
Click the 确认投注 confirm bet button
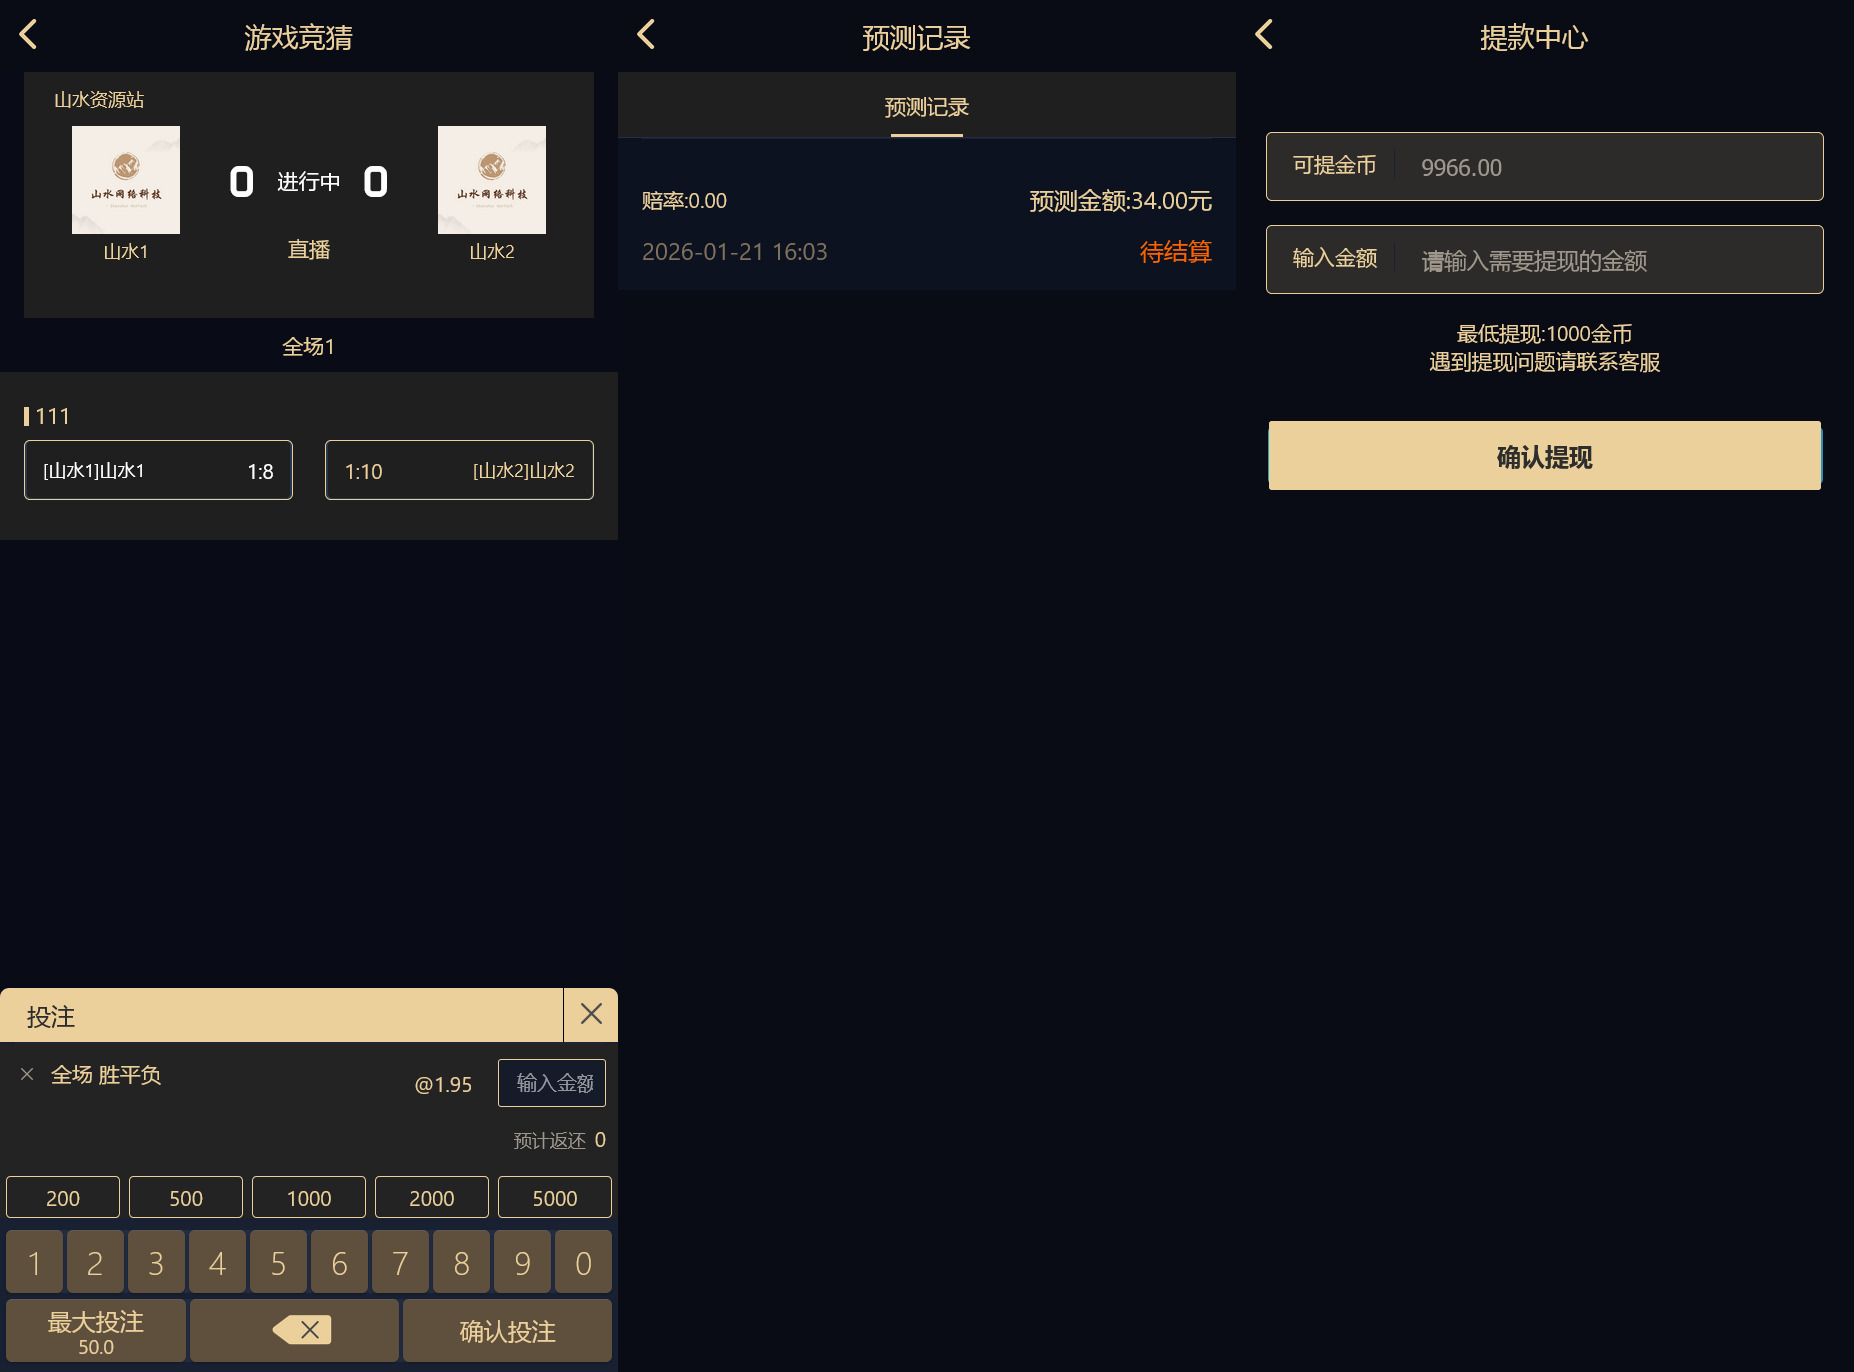506,1330
